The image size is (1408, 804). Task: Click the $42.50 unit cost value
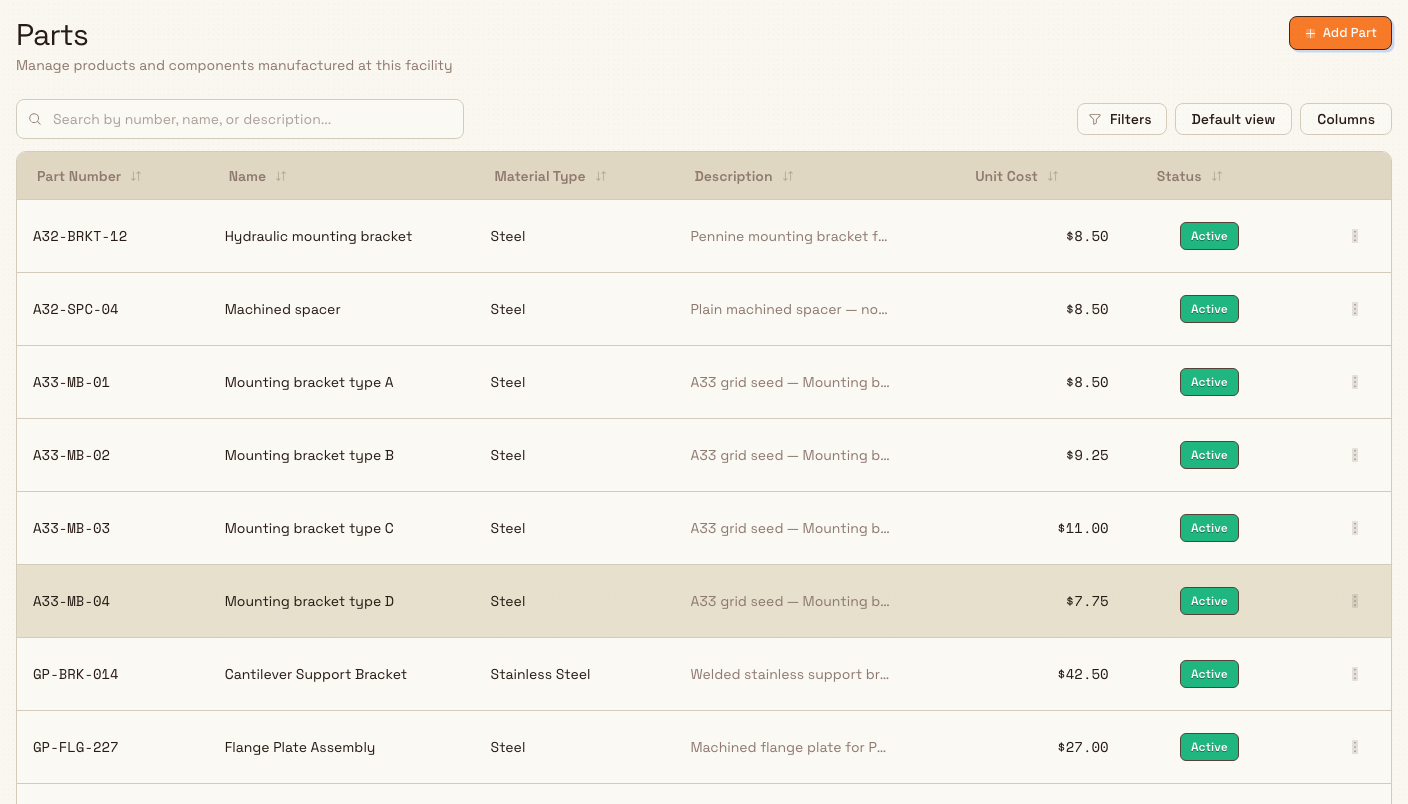click(1083, 674)
